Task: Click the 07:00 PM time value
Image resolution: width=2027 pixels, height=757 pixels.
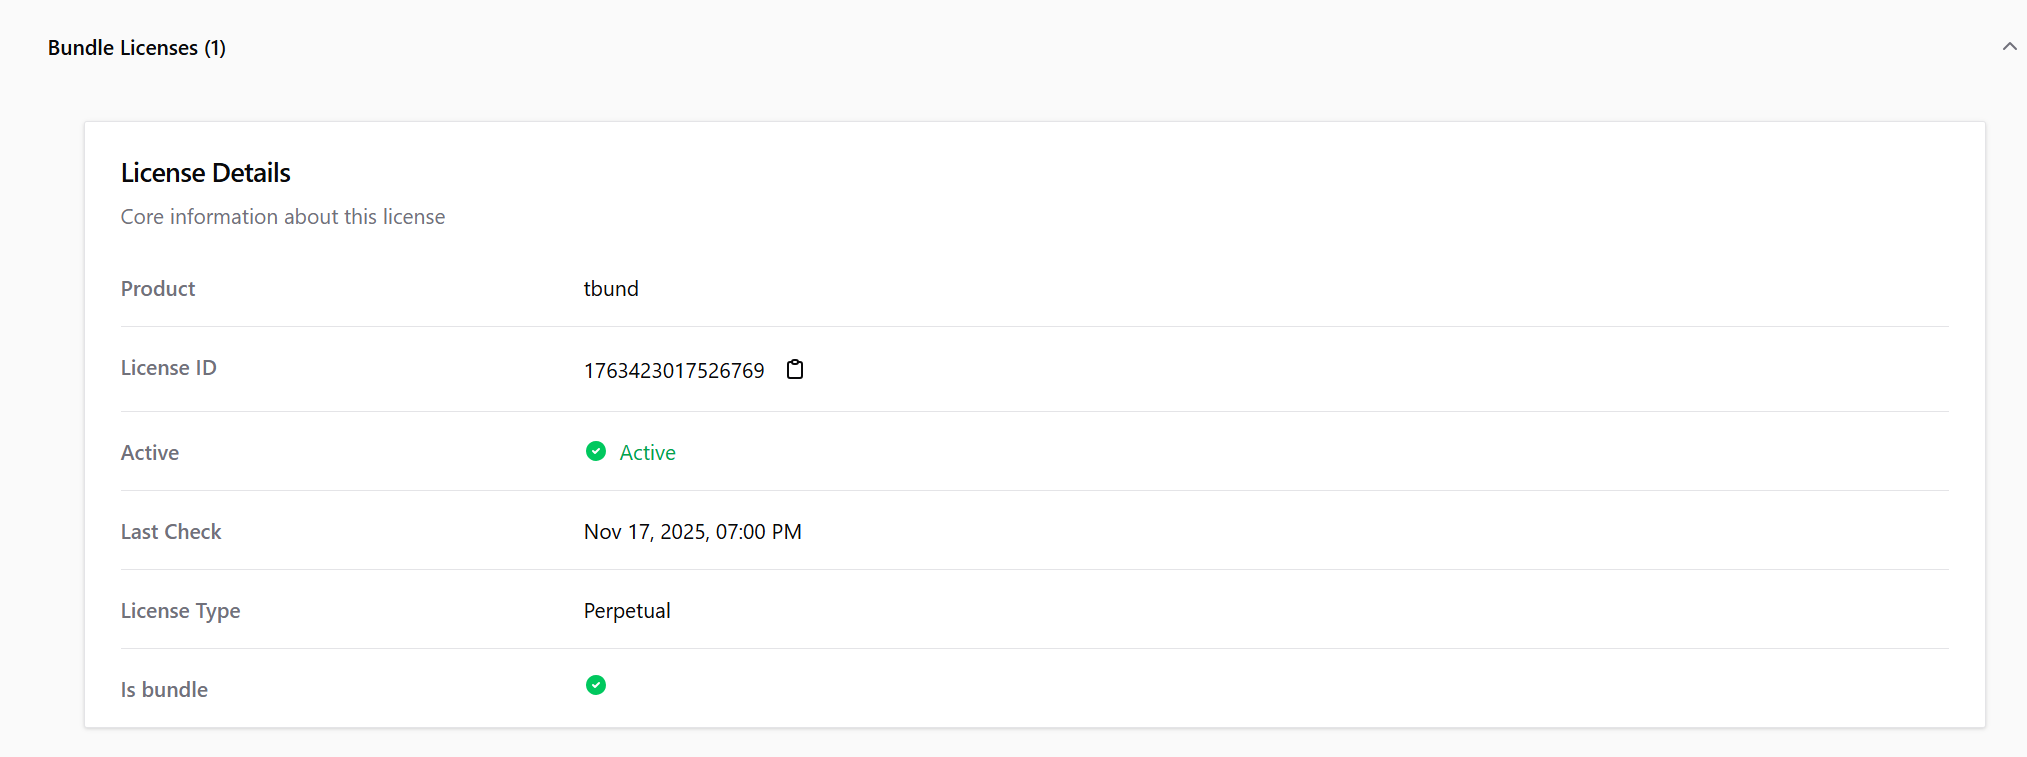Action: 758,532
